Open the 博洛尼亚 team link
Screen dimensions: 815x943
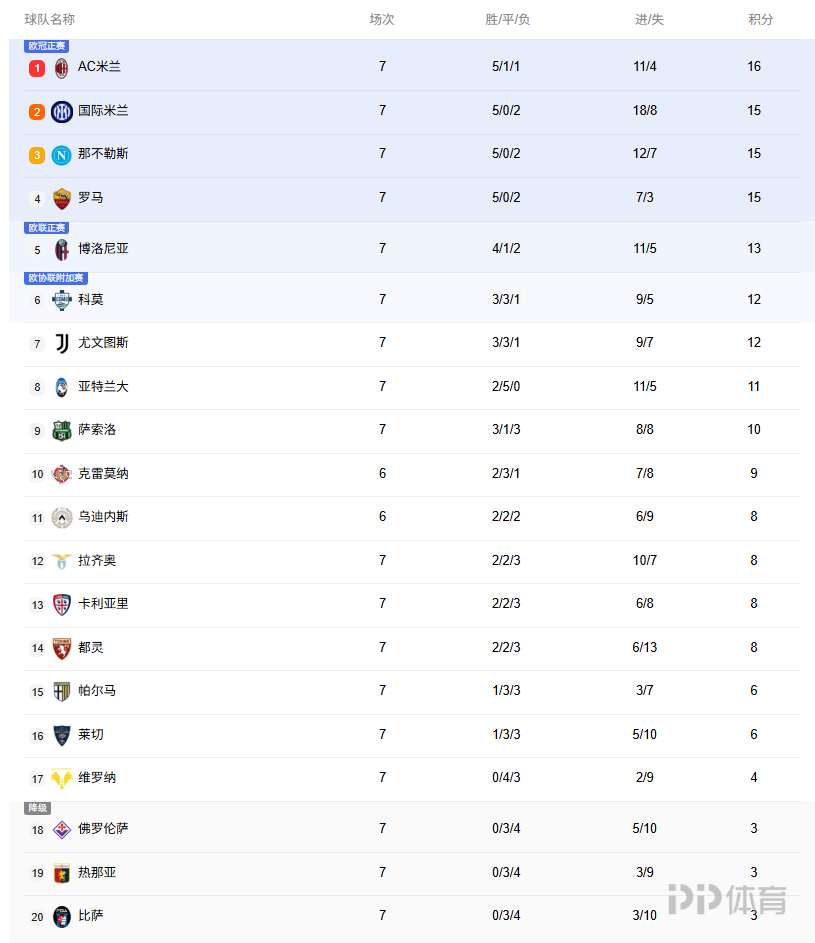coord(103,248)
